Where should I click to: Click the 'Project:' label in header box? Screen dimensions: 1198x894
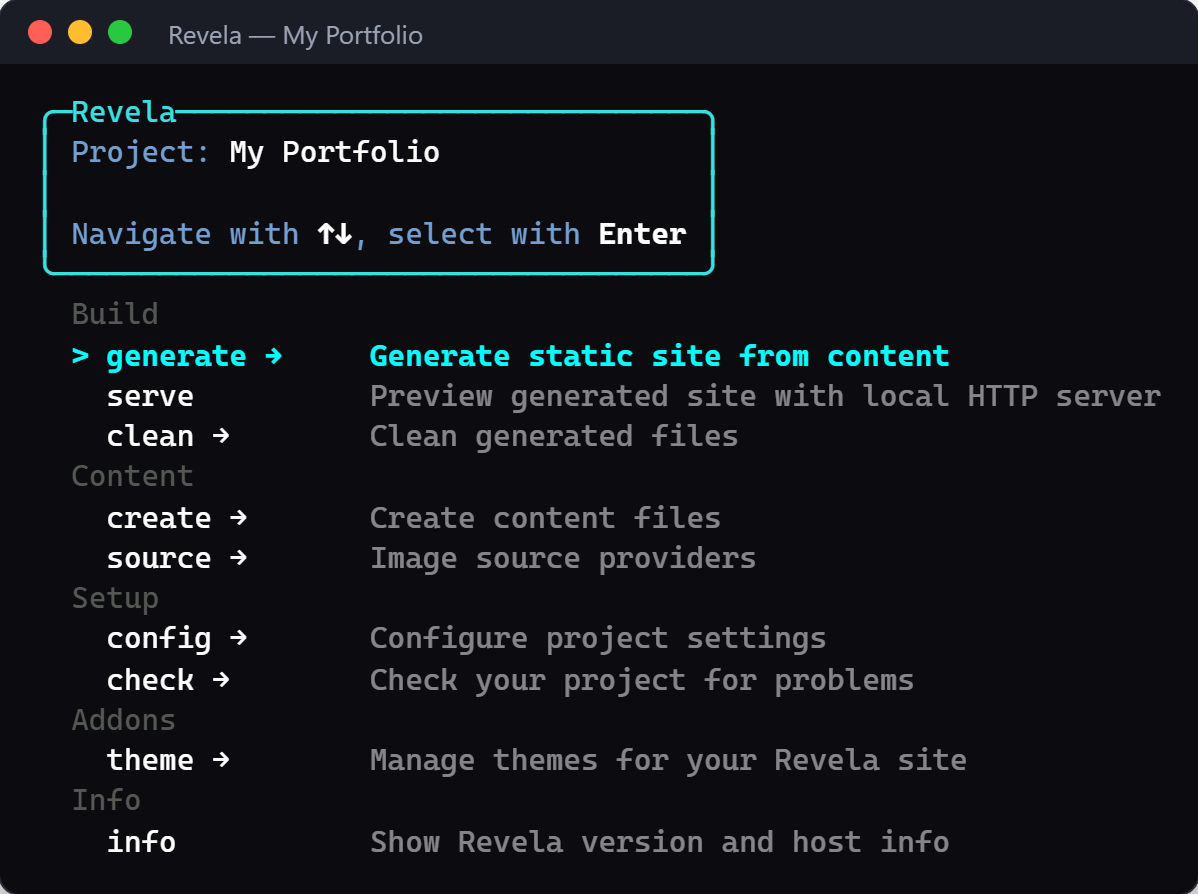coord(140,152)
